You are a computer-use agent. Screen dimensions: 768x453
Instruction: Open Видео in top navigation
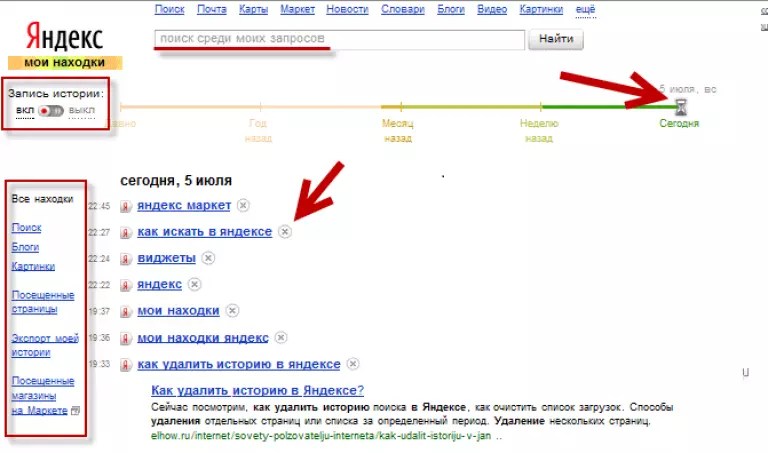492,9
